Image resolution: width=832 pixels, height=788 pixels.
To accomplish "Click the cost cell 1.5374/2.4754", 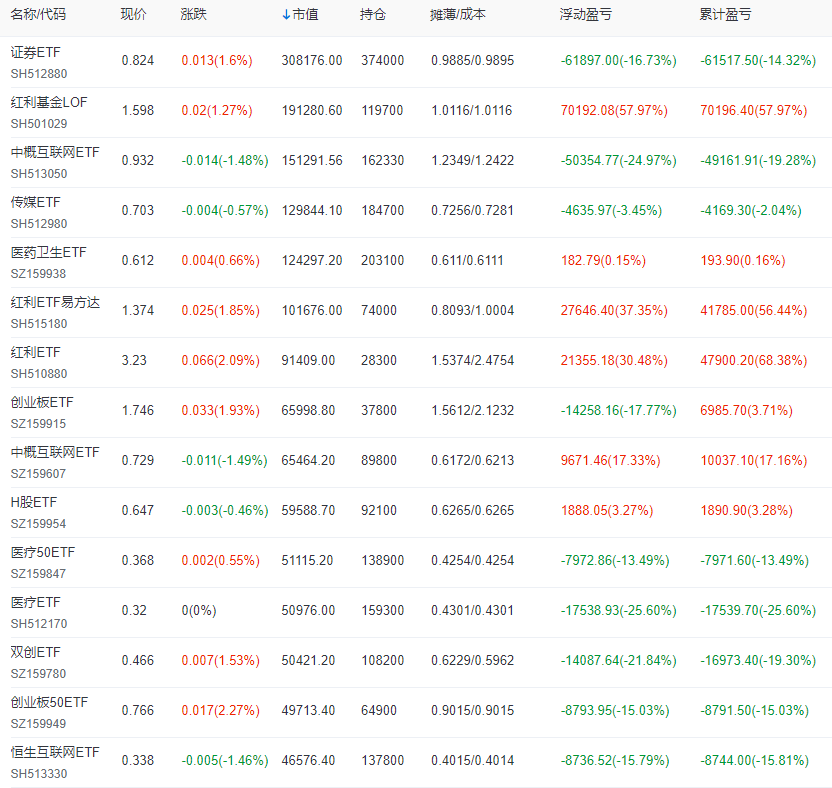I will (472, 360).
